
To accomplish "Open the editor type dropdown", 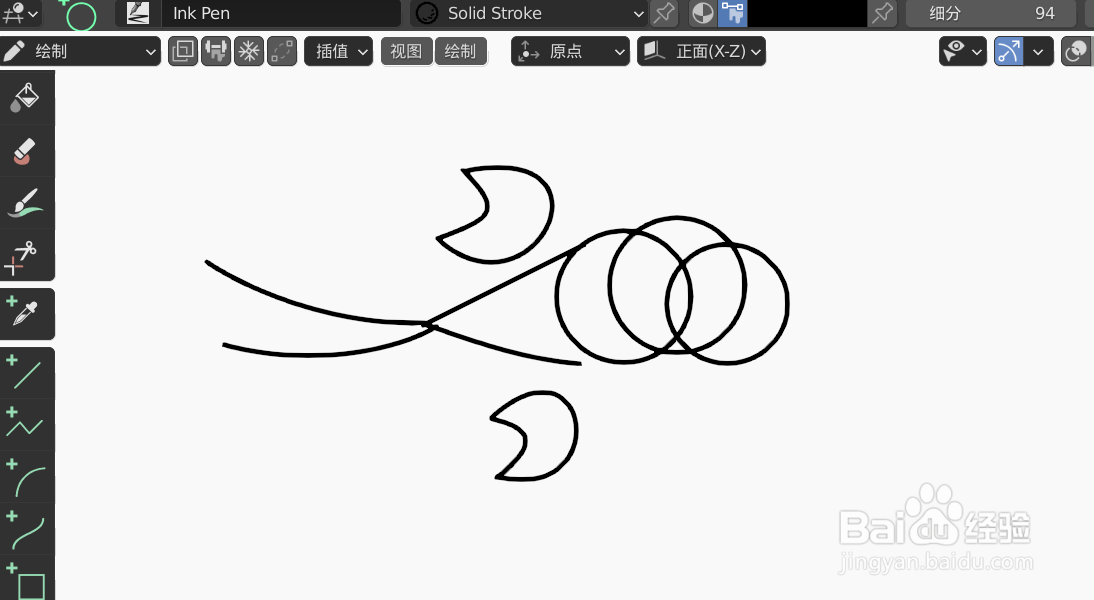I will pos(20,13).
